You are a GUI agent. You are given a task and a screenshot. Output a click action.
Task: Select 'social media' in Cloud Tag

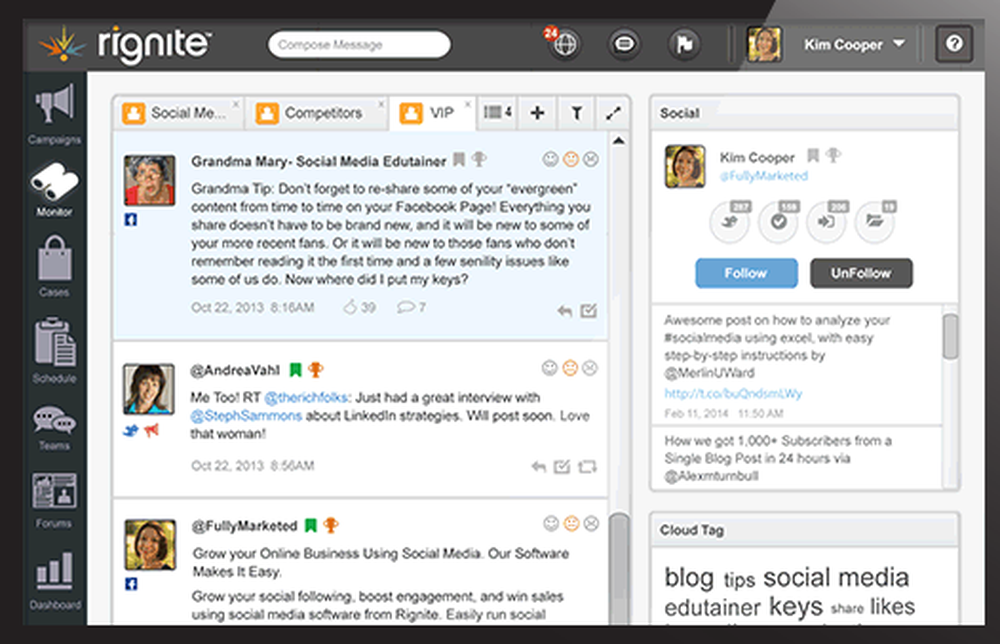pyautogui.click(x=836, y=578)
